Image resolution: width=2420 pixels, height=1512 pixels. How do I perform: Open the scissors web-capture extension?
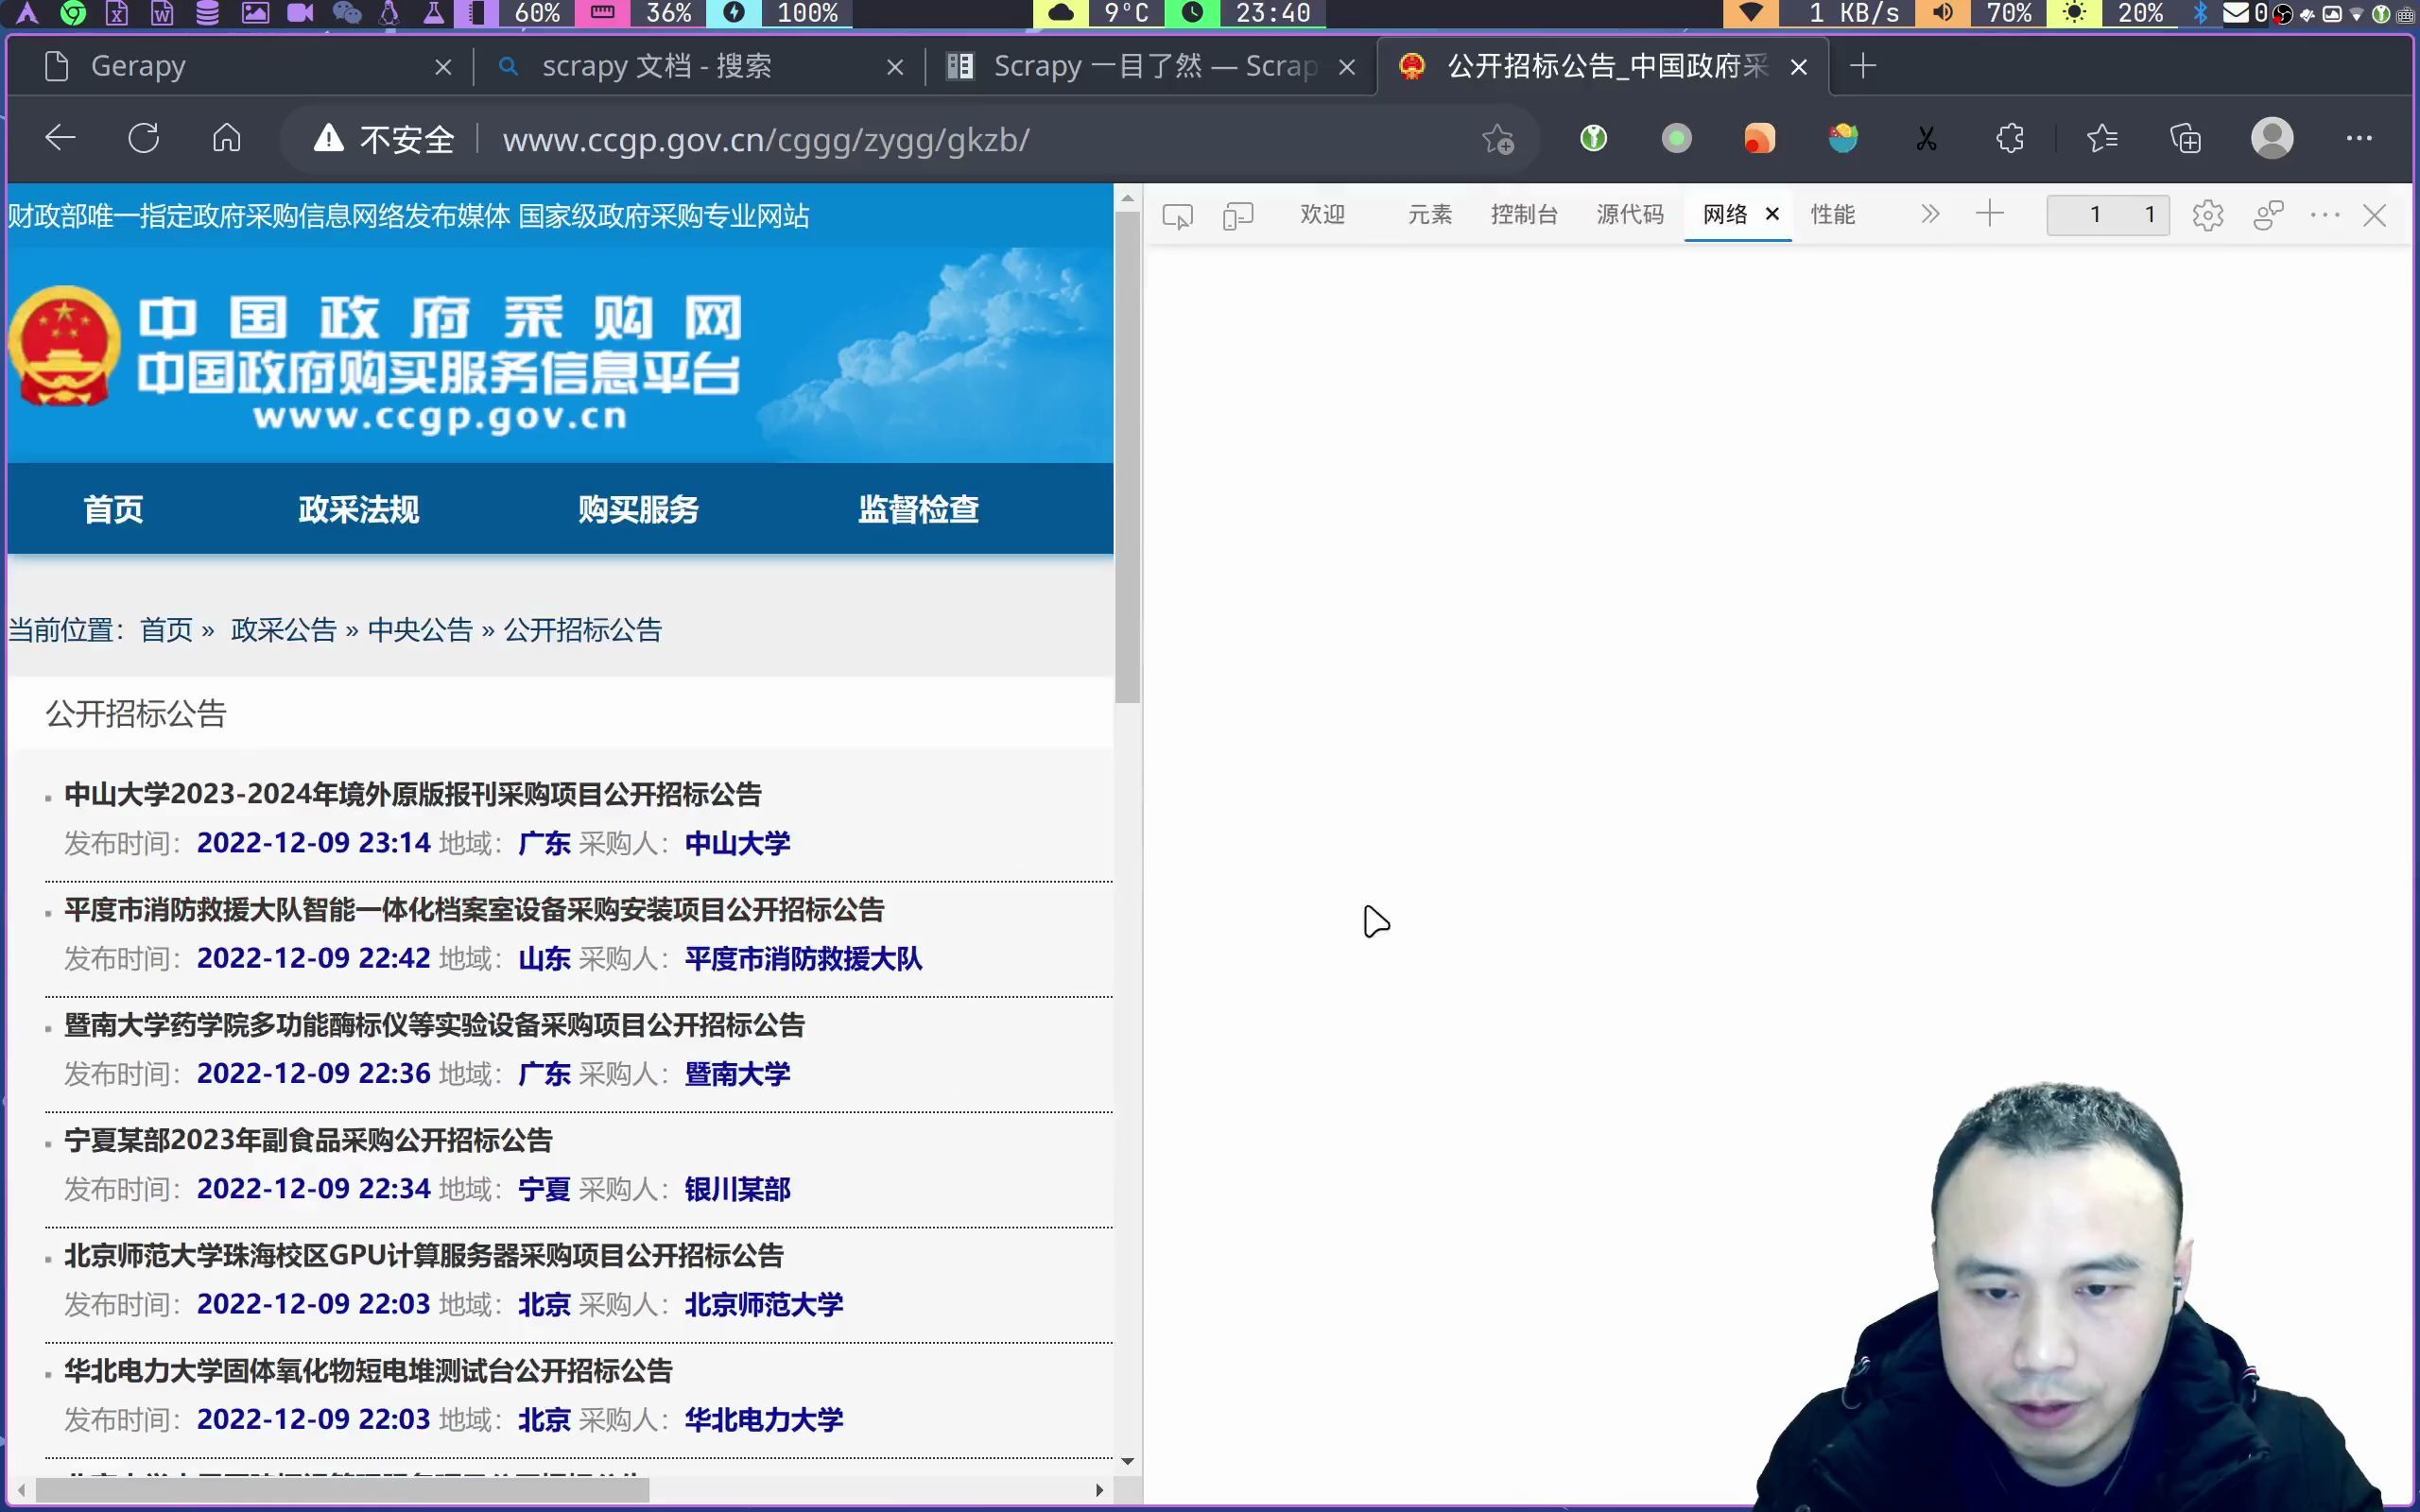tap(1926, 138)
